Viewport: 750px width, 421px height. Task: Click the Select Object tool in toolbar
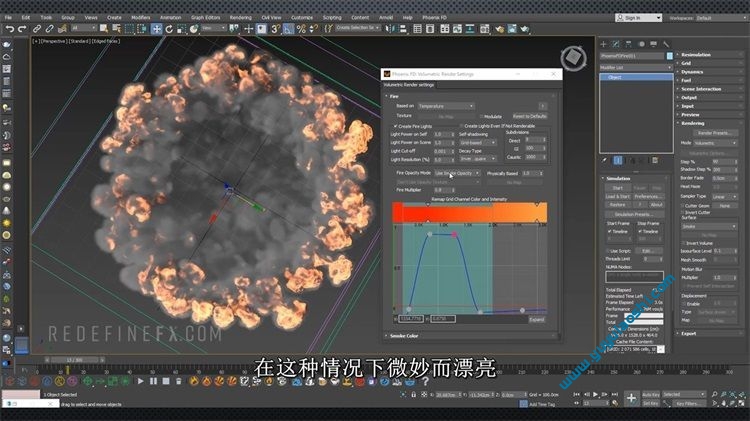tap(103, 29)
